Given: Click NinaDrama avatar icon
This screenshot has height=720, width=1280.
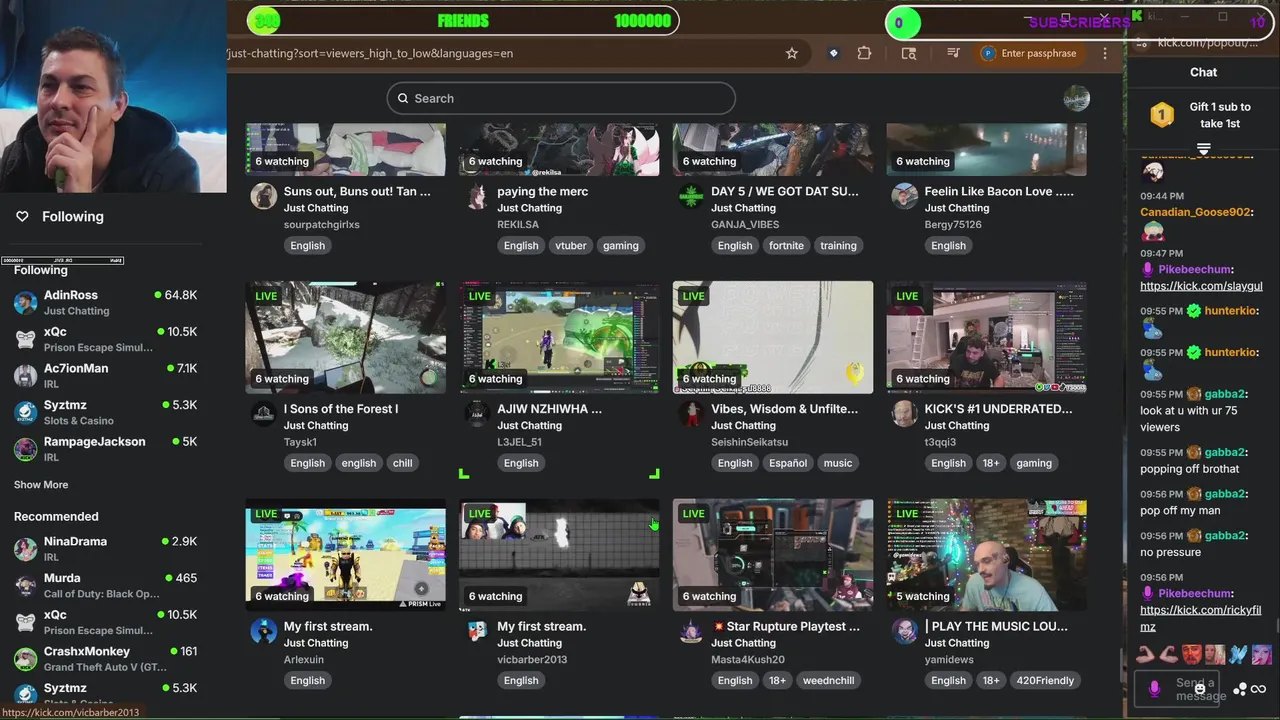Looking at the screenshot, I should [x=26, y=548].
